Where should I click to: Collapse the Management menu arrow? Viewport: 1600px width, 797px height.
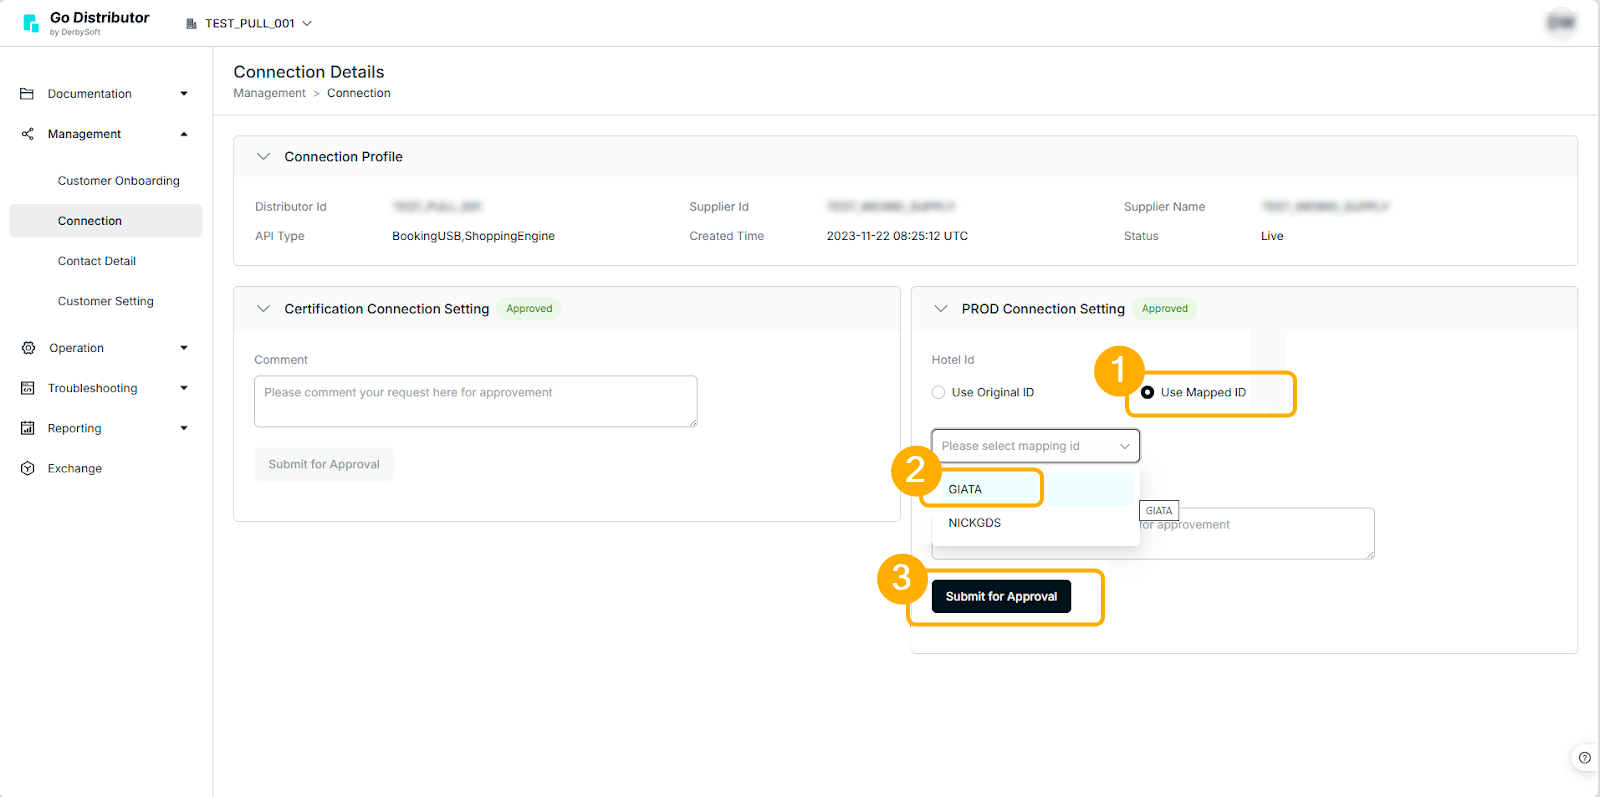(x=184, y=134)
